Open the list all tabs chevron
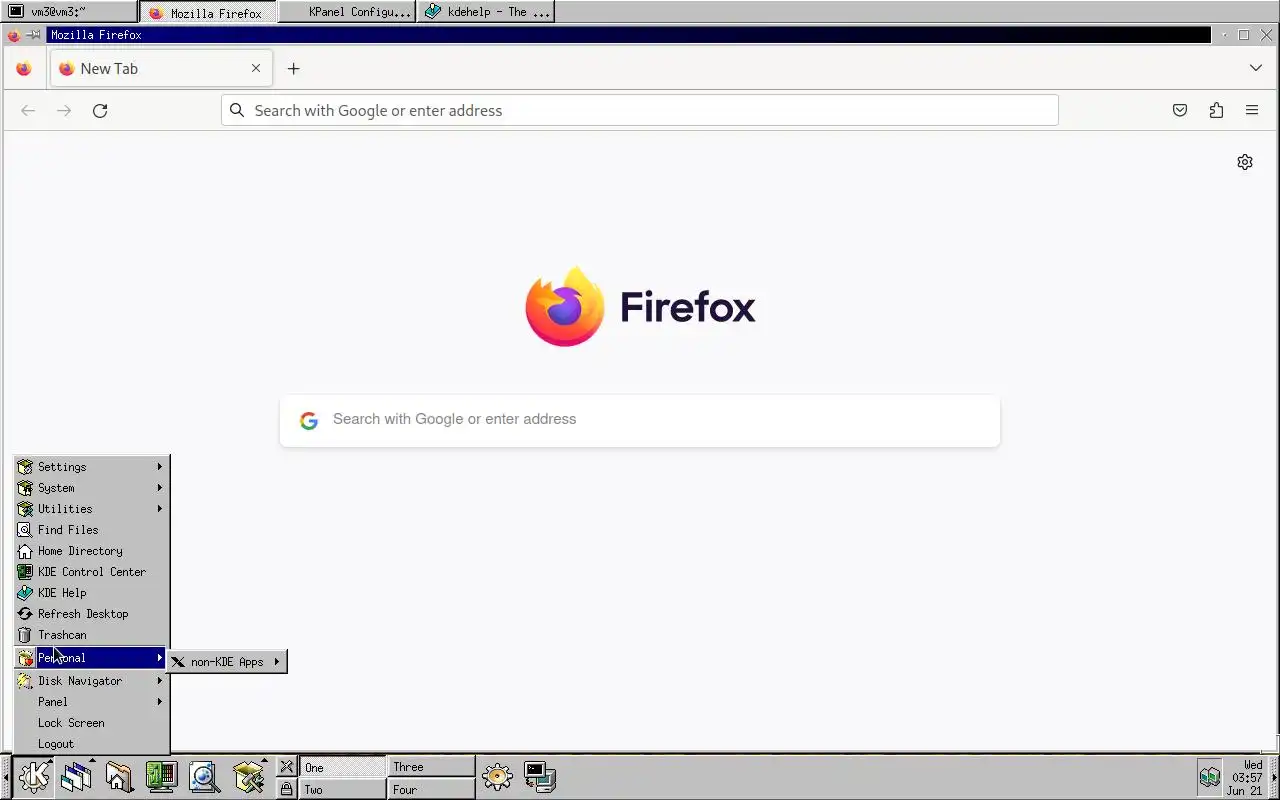The width and height of the screenshot is (1280, 800). (1256, 68)
